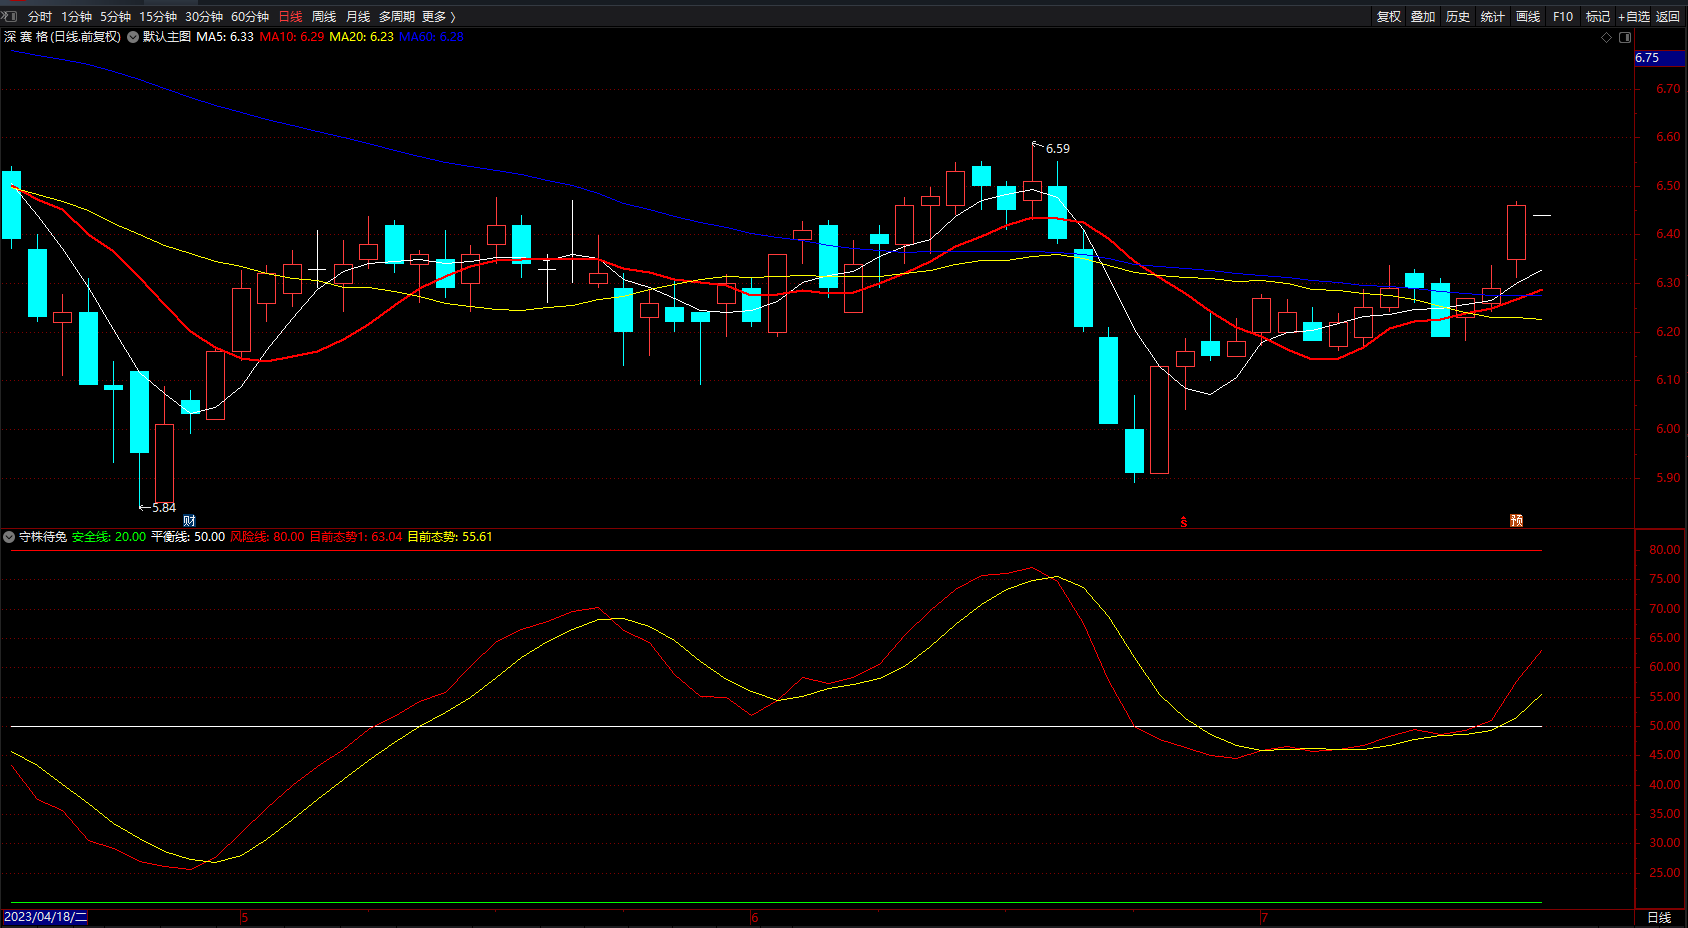Click the 叠加 overlay button
Screen dimensions: 1688x928
point(1423,16)
